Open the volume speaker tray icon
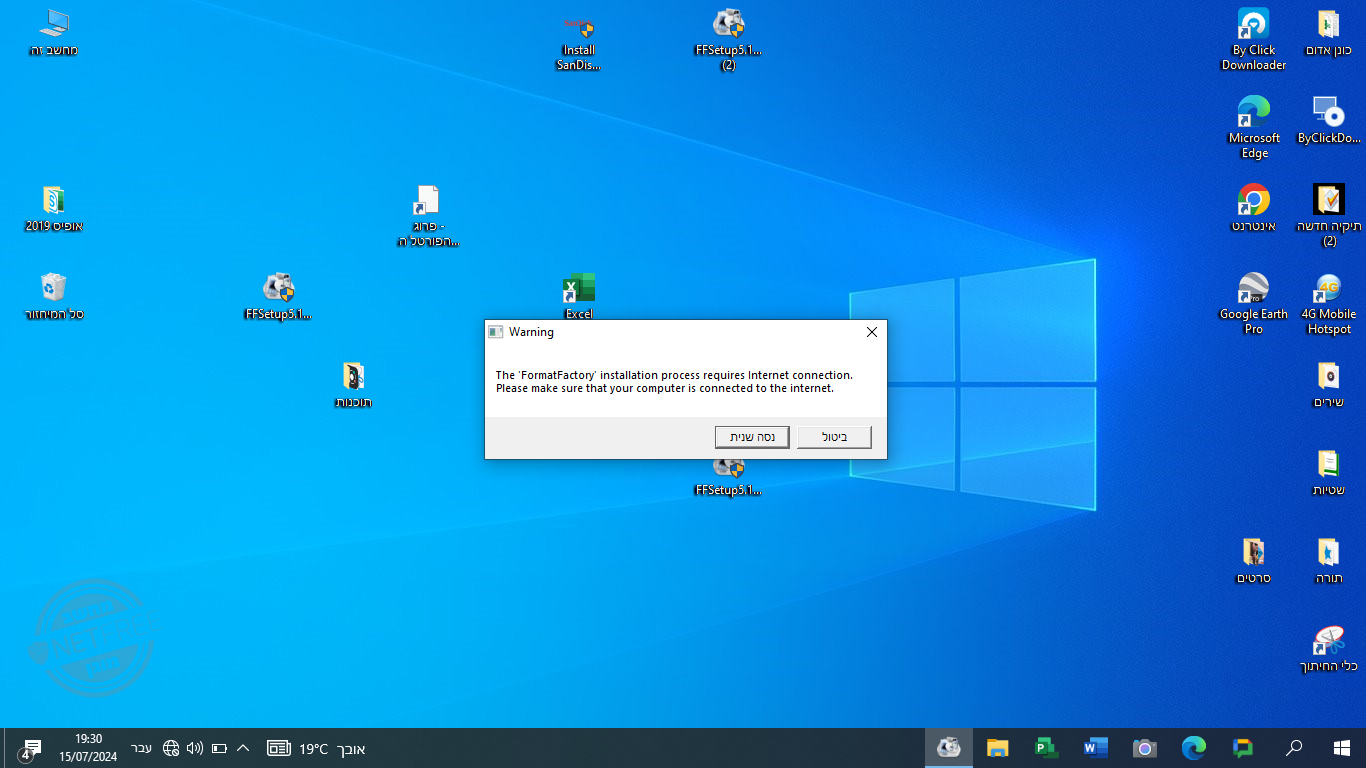This screenshot has height=768, width=1366. [195, 748]
